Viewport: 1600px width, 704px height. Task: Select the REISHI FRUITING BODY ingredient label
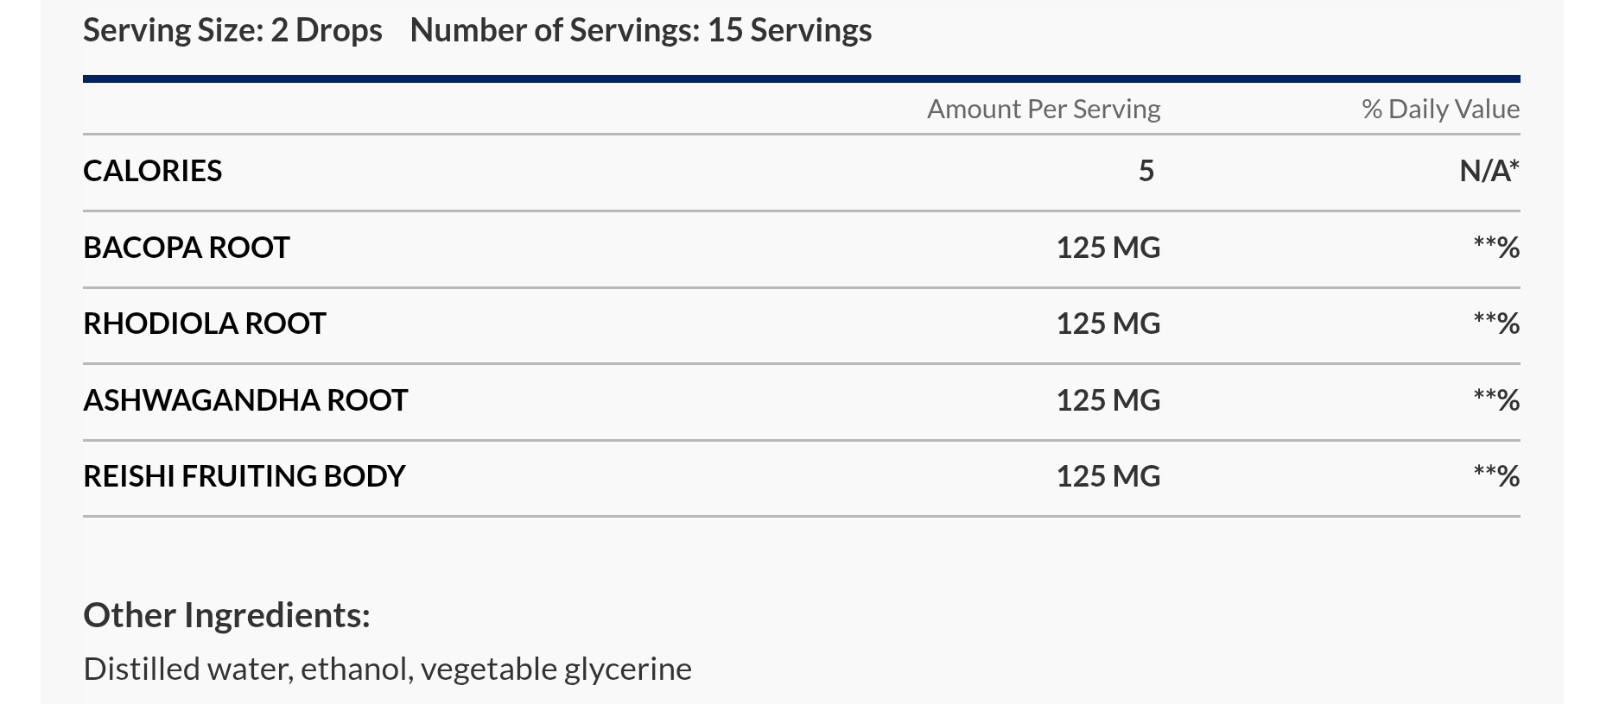tap(245, 476)
